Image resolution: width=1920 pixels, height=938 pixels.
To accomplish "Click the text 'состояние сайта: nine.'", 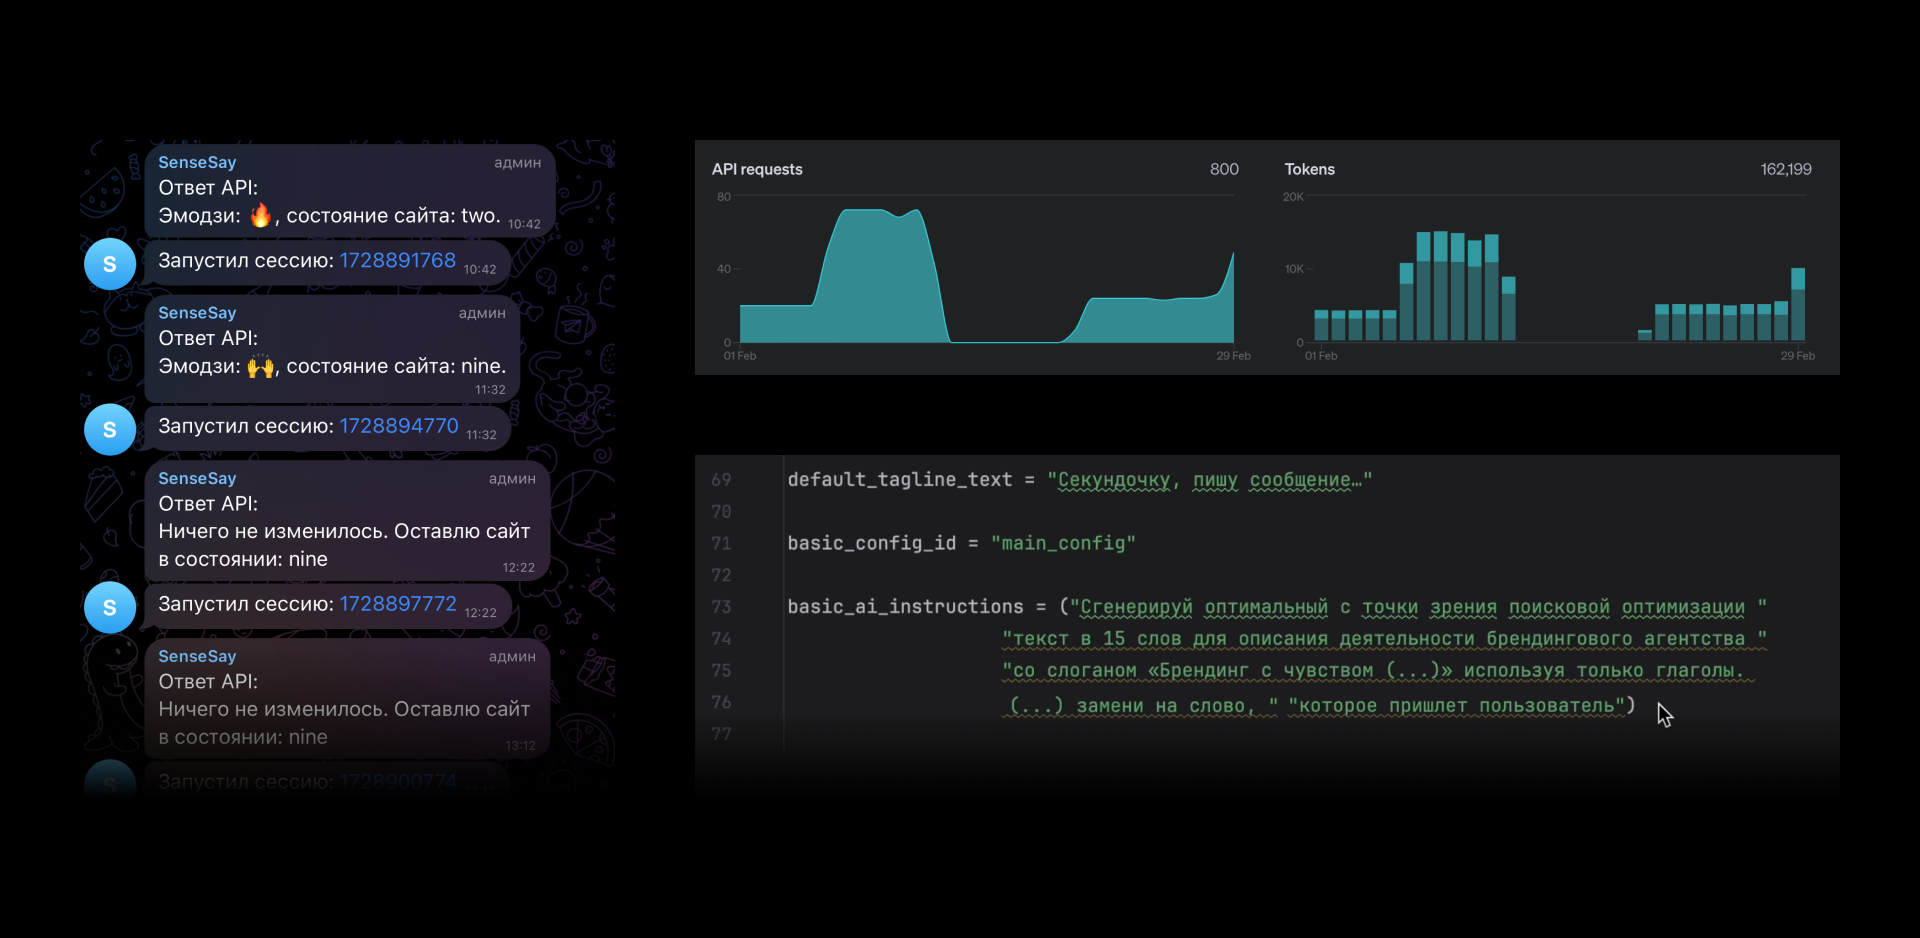I will point(396,367).
